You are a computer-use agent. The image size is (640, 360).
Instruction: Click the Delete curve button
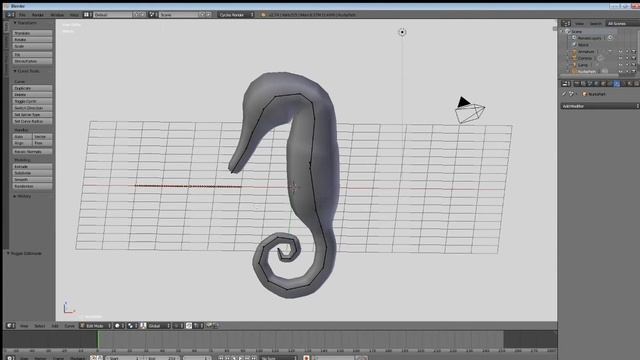click(x=32, y=95)
